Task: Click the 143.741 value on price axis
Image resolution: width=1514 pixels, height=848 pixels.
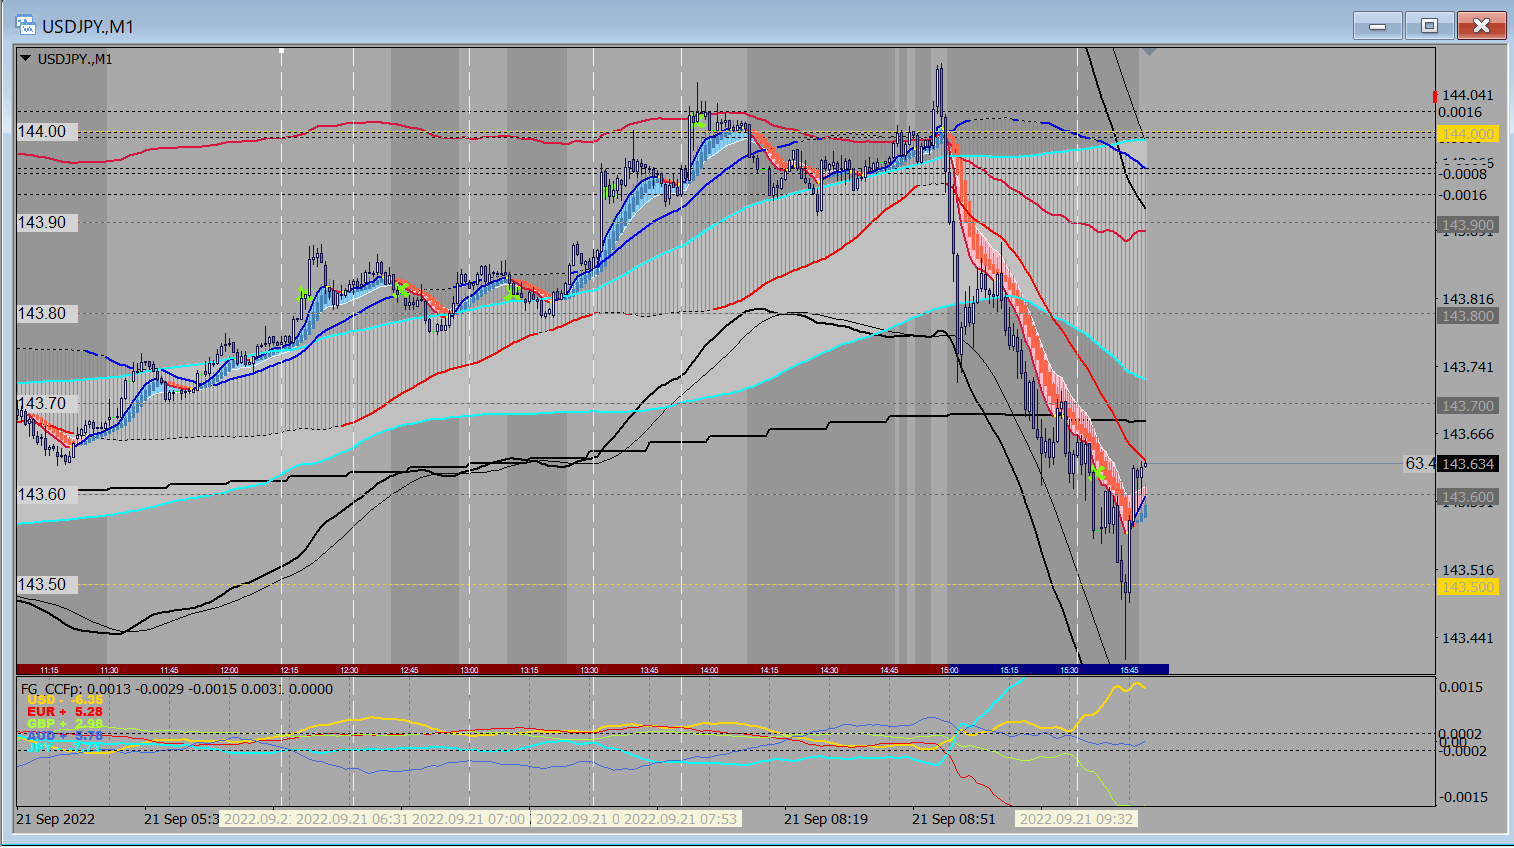Action: tap(1467, 367)
